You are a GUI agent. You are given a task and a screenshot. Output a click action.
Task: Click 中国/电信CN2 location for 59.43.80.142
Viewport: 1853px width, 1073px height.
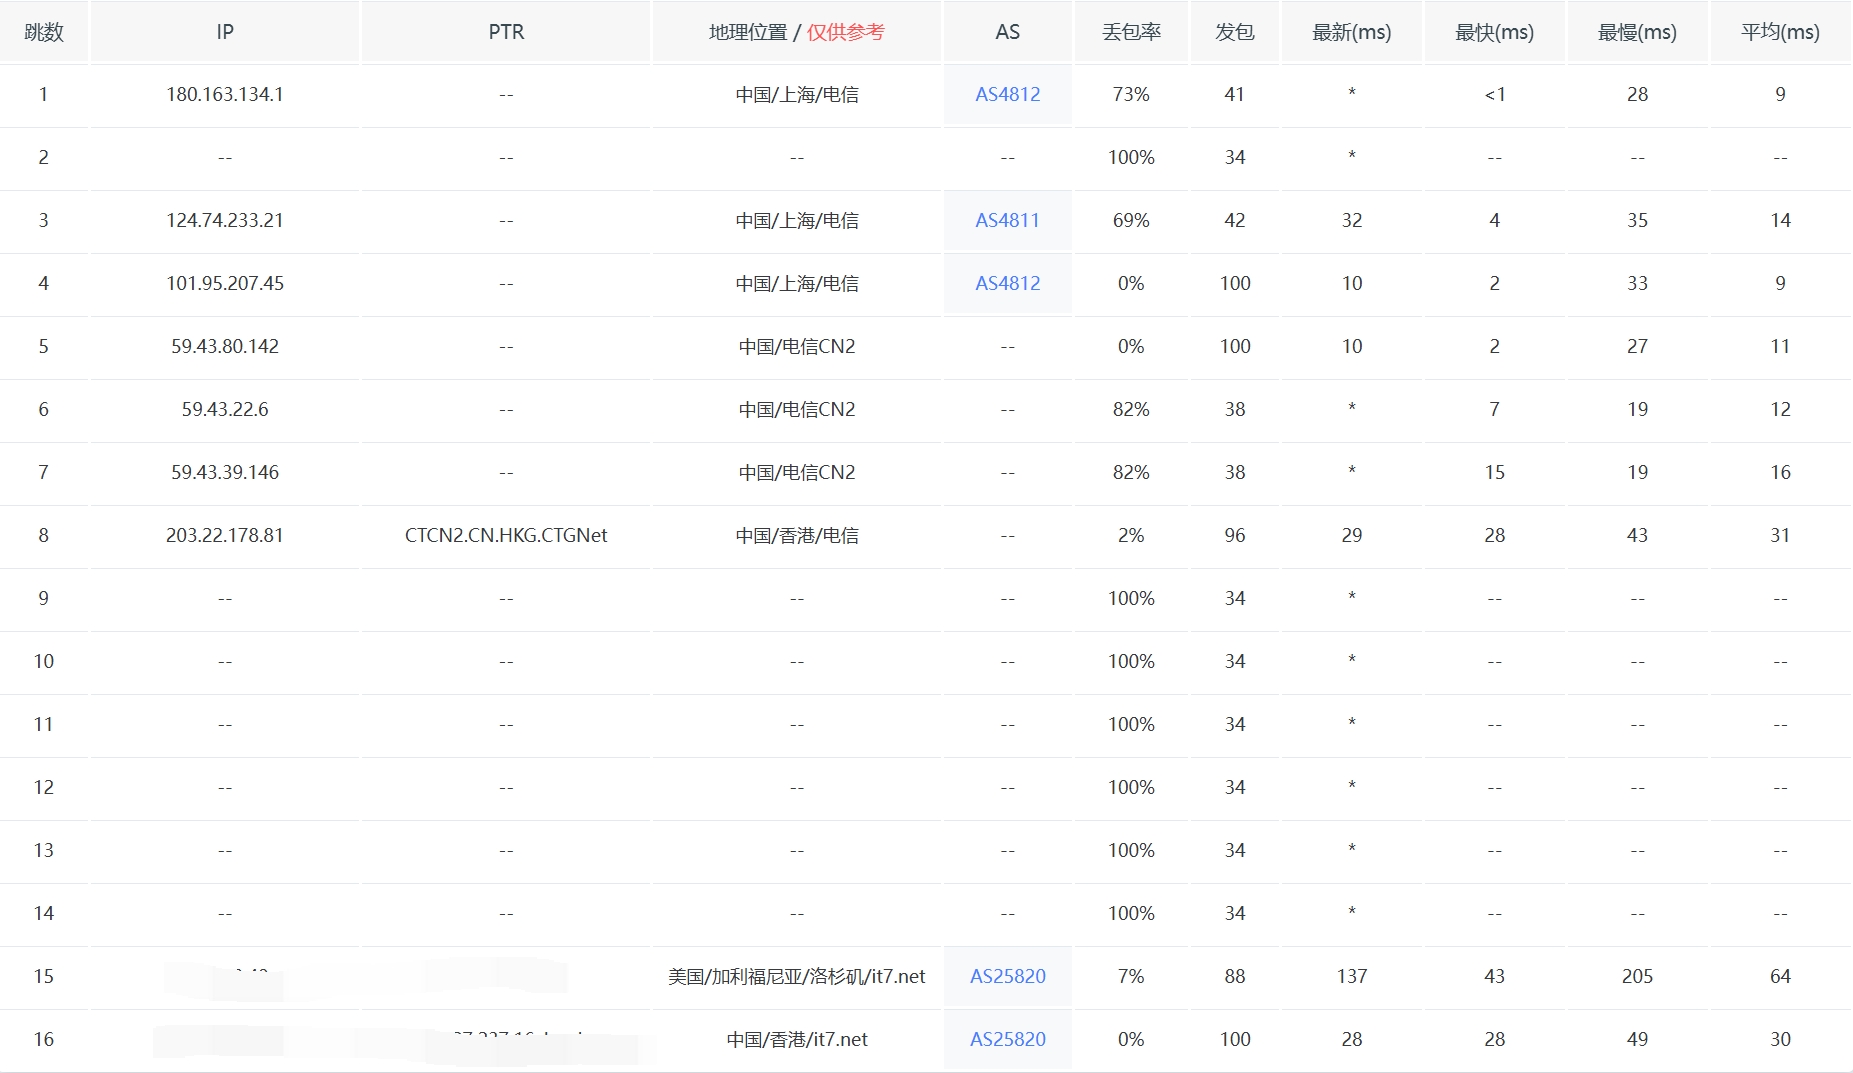[797, 346]
